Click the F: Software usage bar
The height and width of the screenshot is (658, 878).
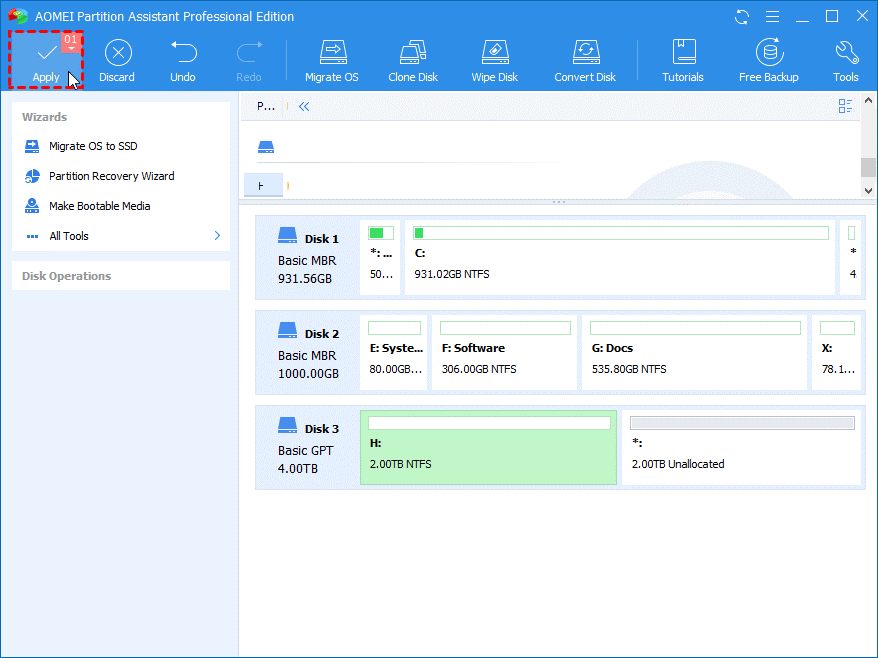pos(505,328)
